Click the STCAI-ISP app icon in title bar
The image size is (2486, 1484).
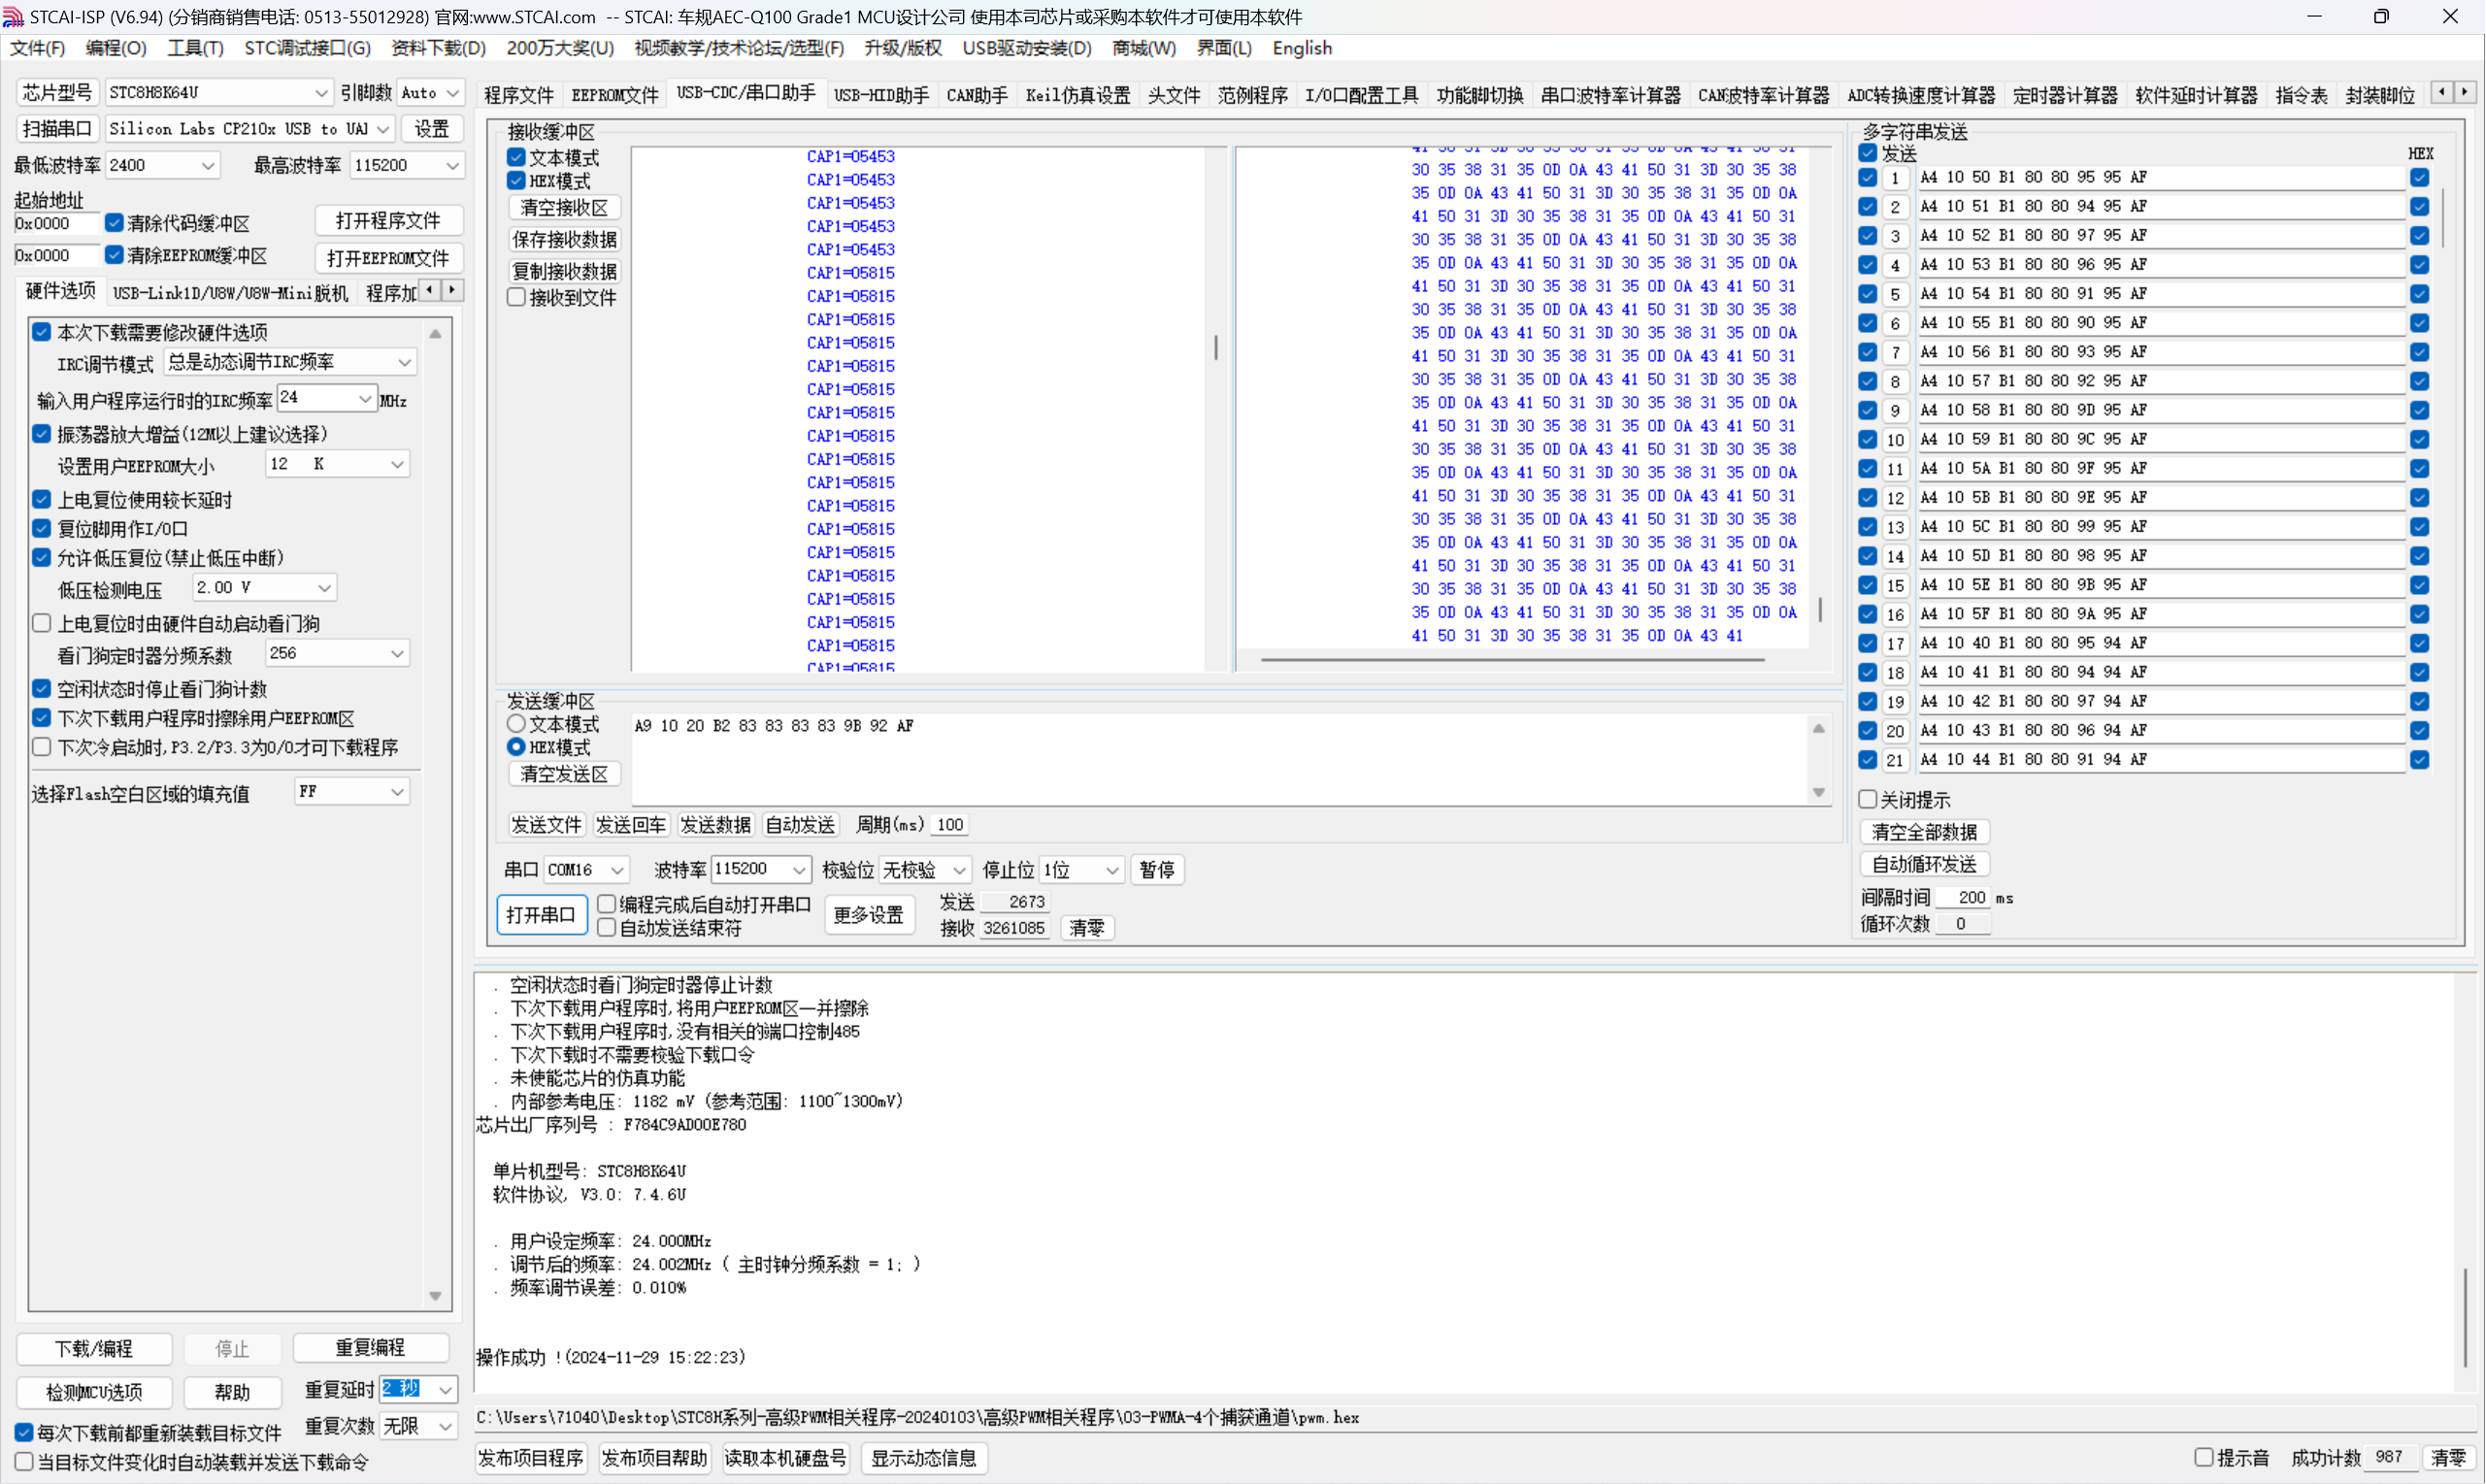(13, 16)
